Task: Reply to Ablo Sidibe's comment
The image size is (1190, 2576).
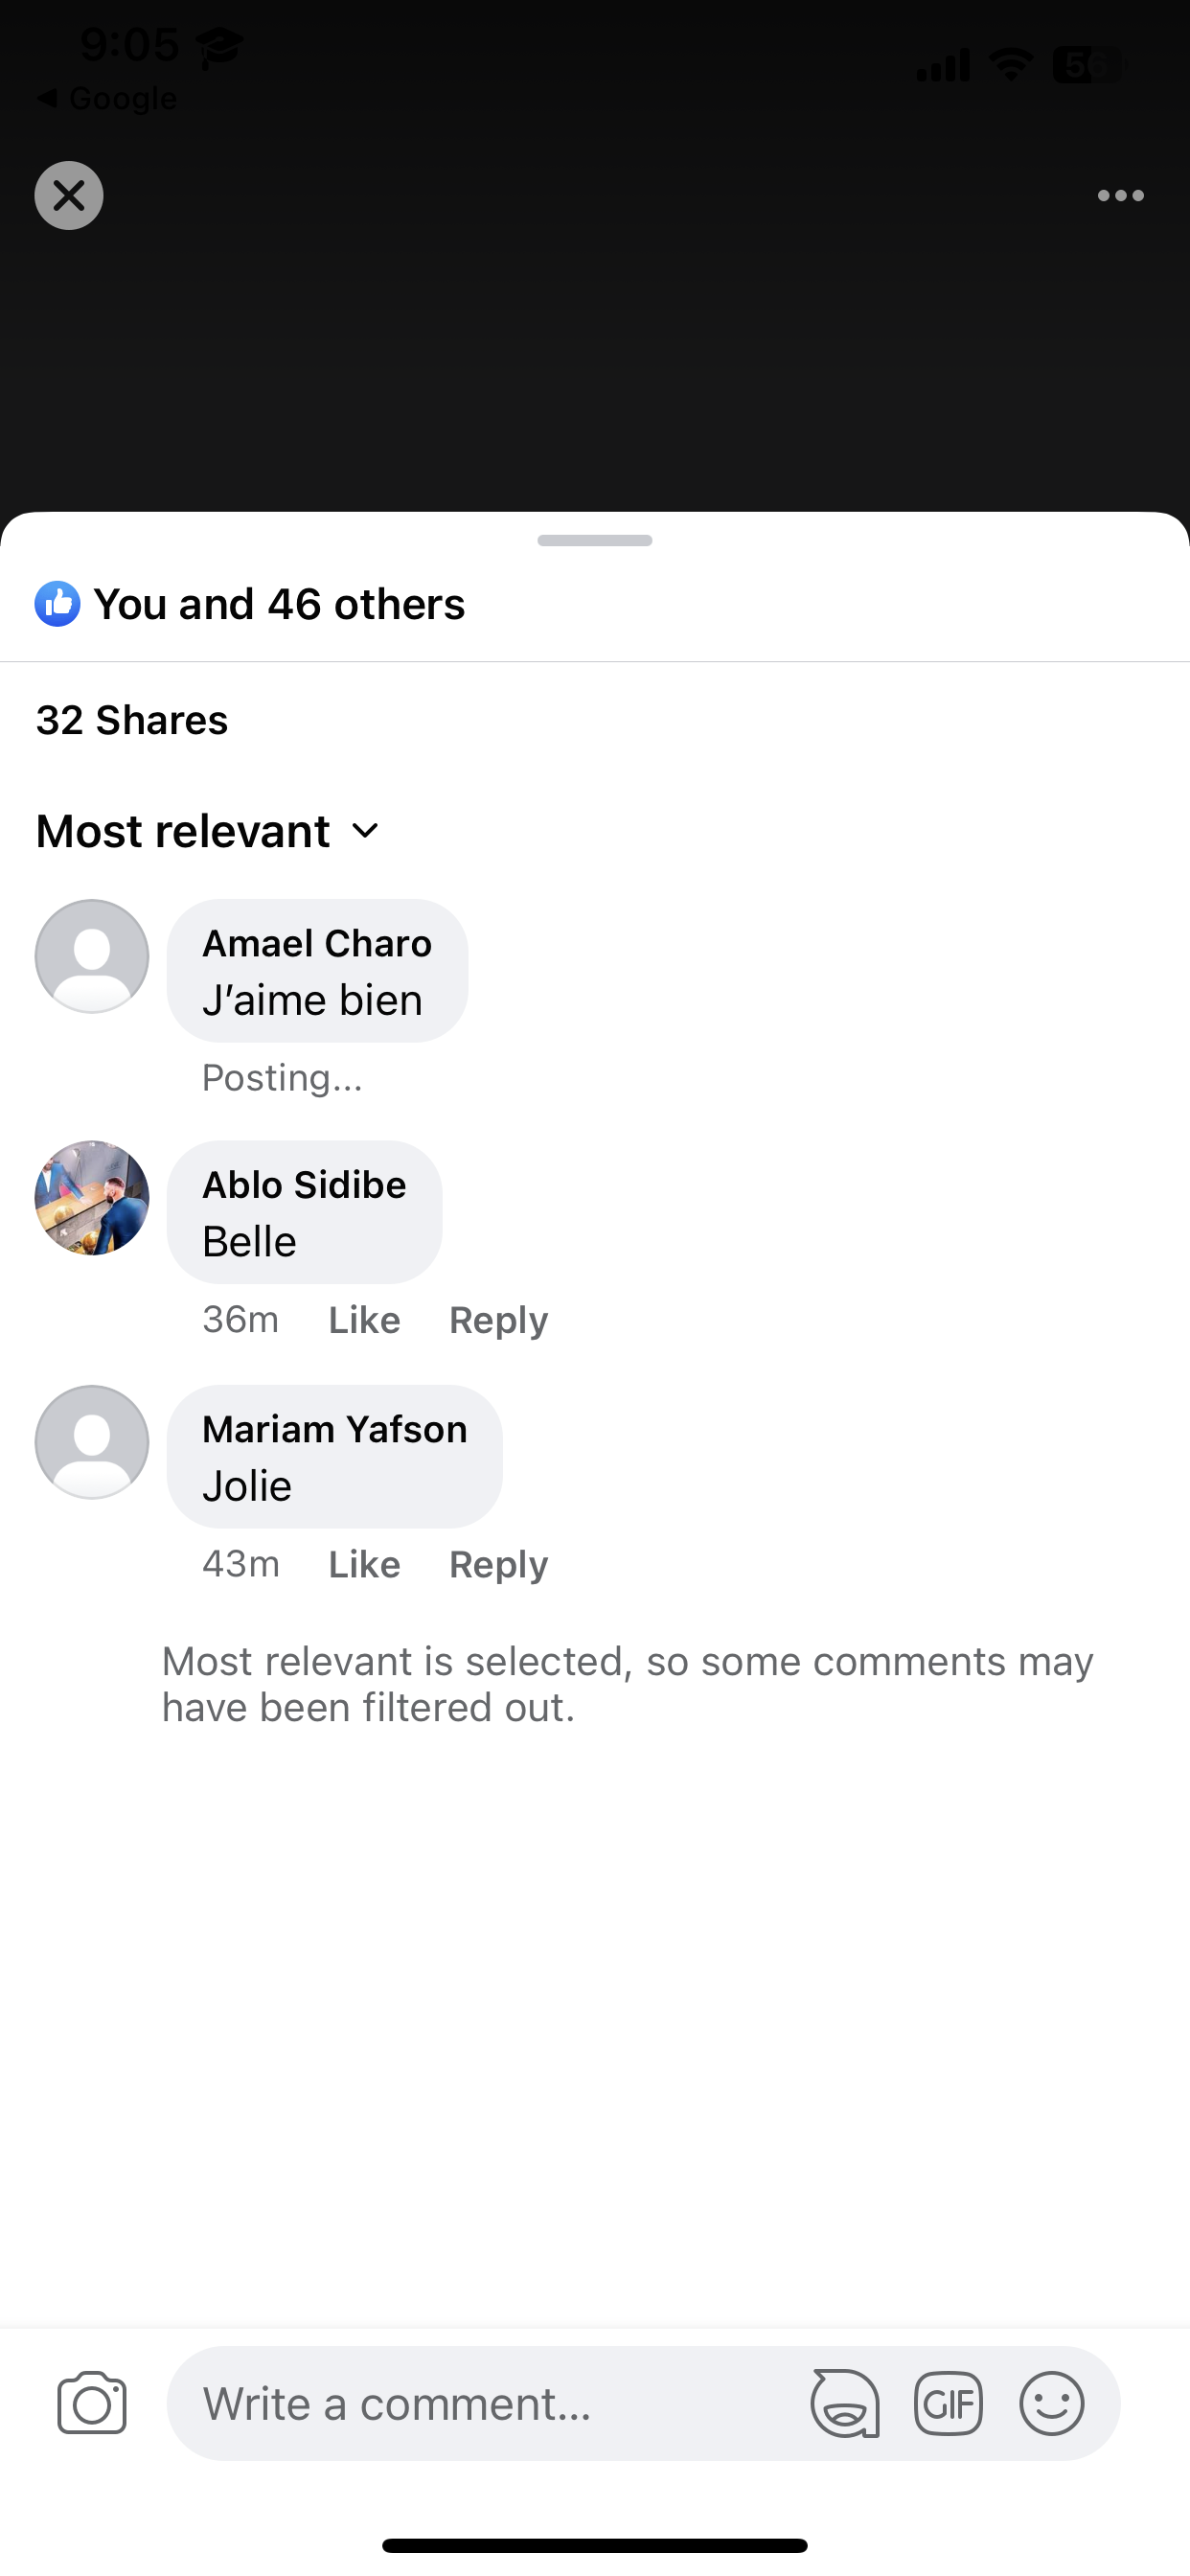Action: point(498,1320)
